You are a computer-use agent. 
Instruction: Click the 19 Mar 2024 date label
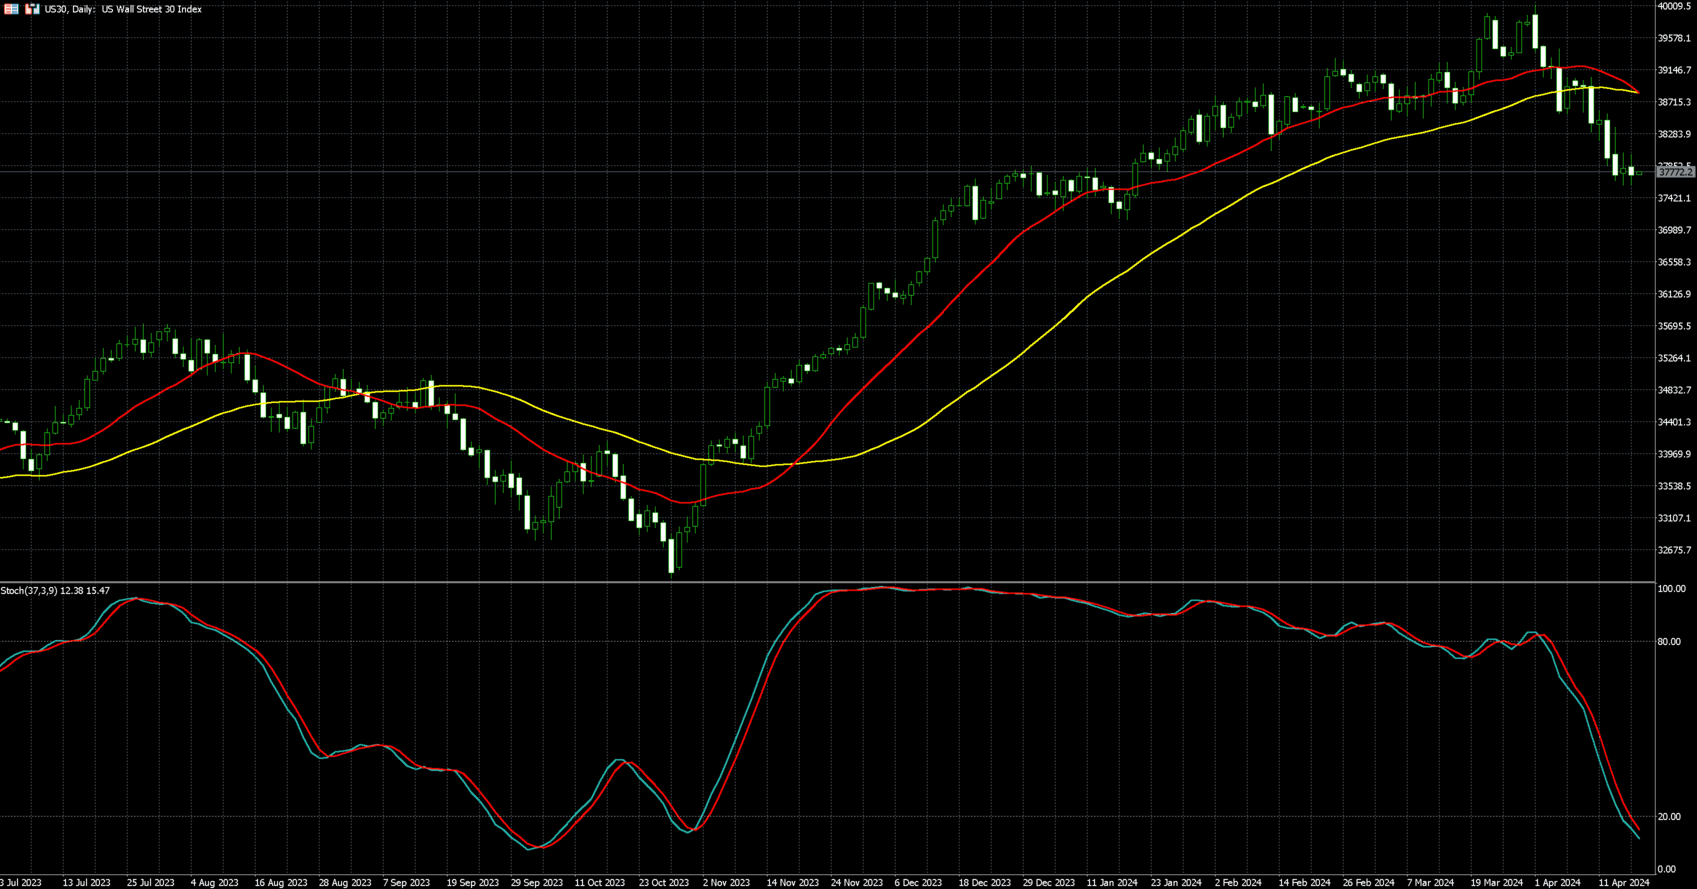1496,883
